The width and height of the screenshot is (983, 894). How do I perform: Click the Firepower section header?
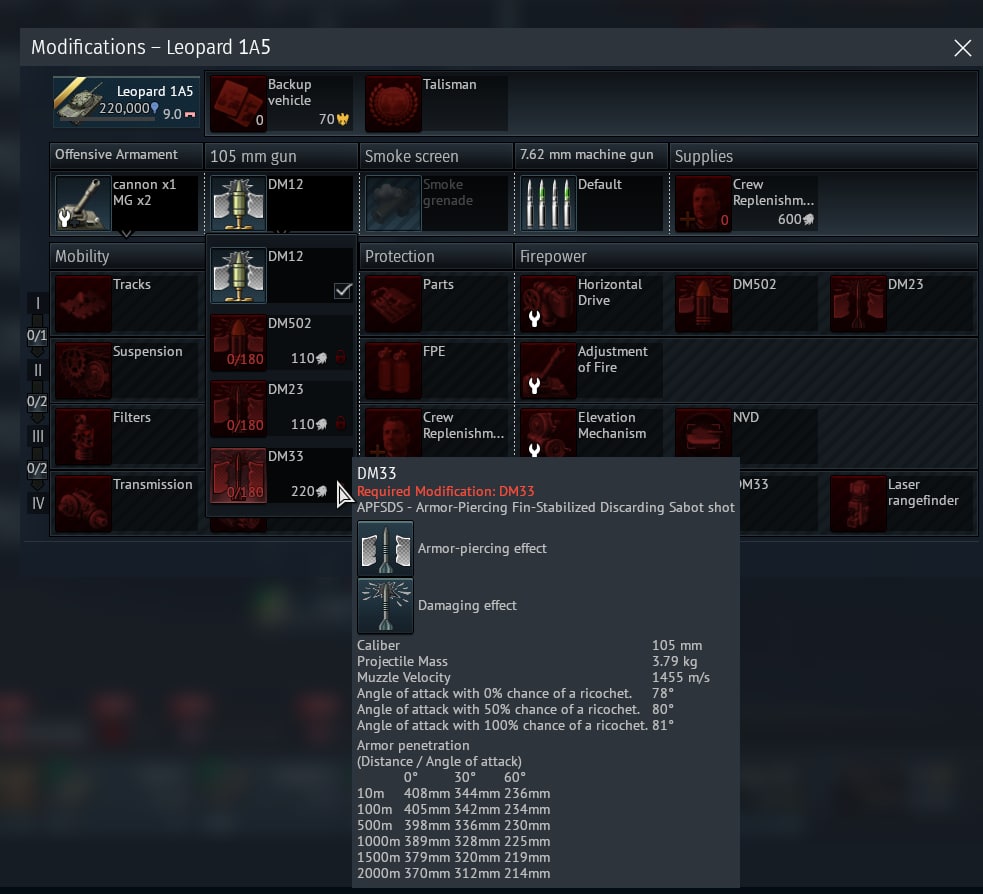746,256
